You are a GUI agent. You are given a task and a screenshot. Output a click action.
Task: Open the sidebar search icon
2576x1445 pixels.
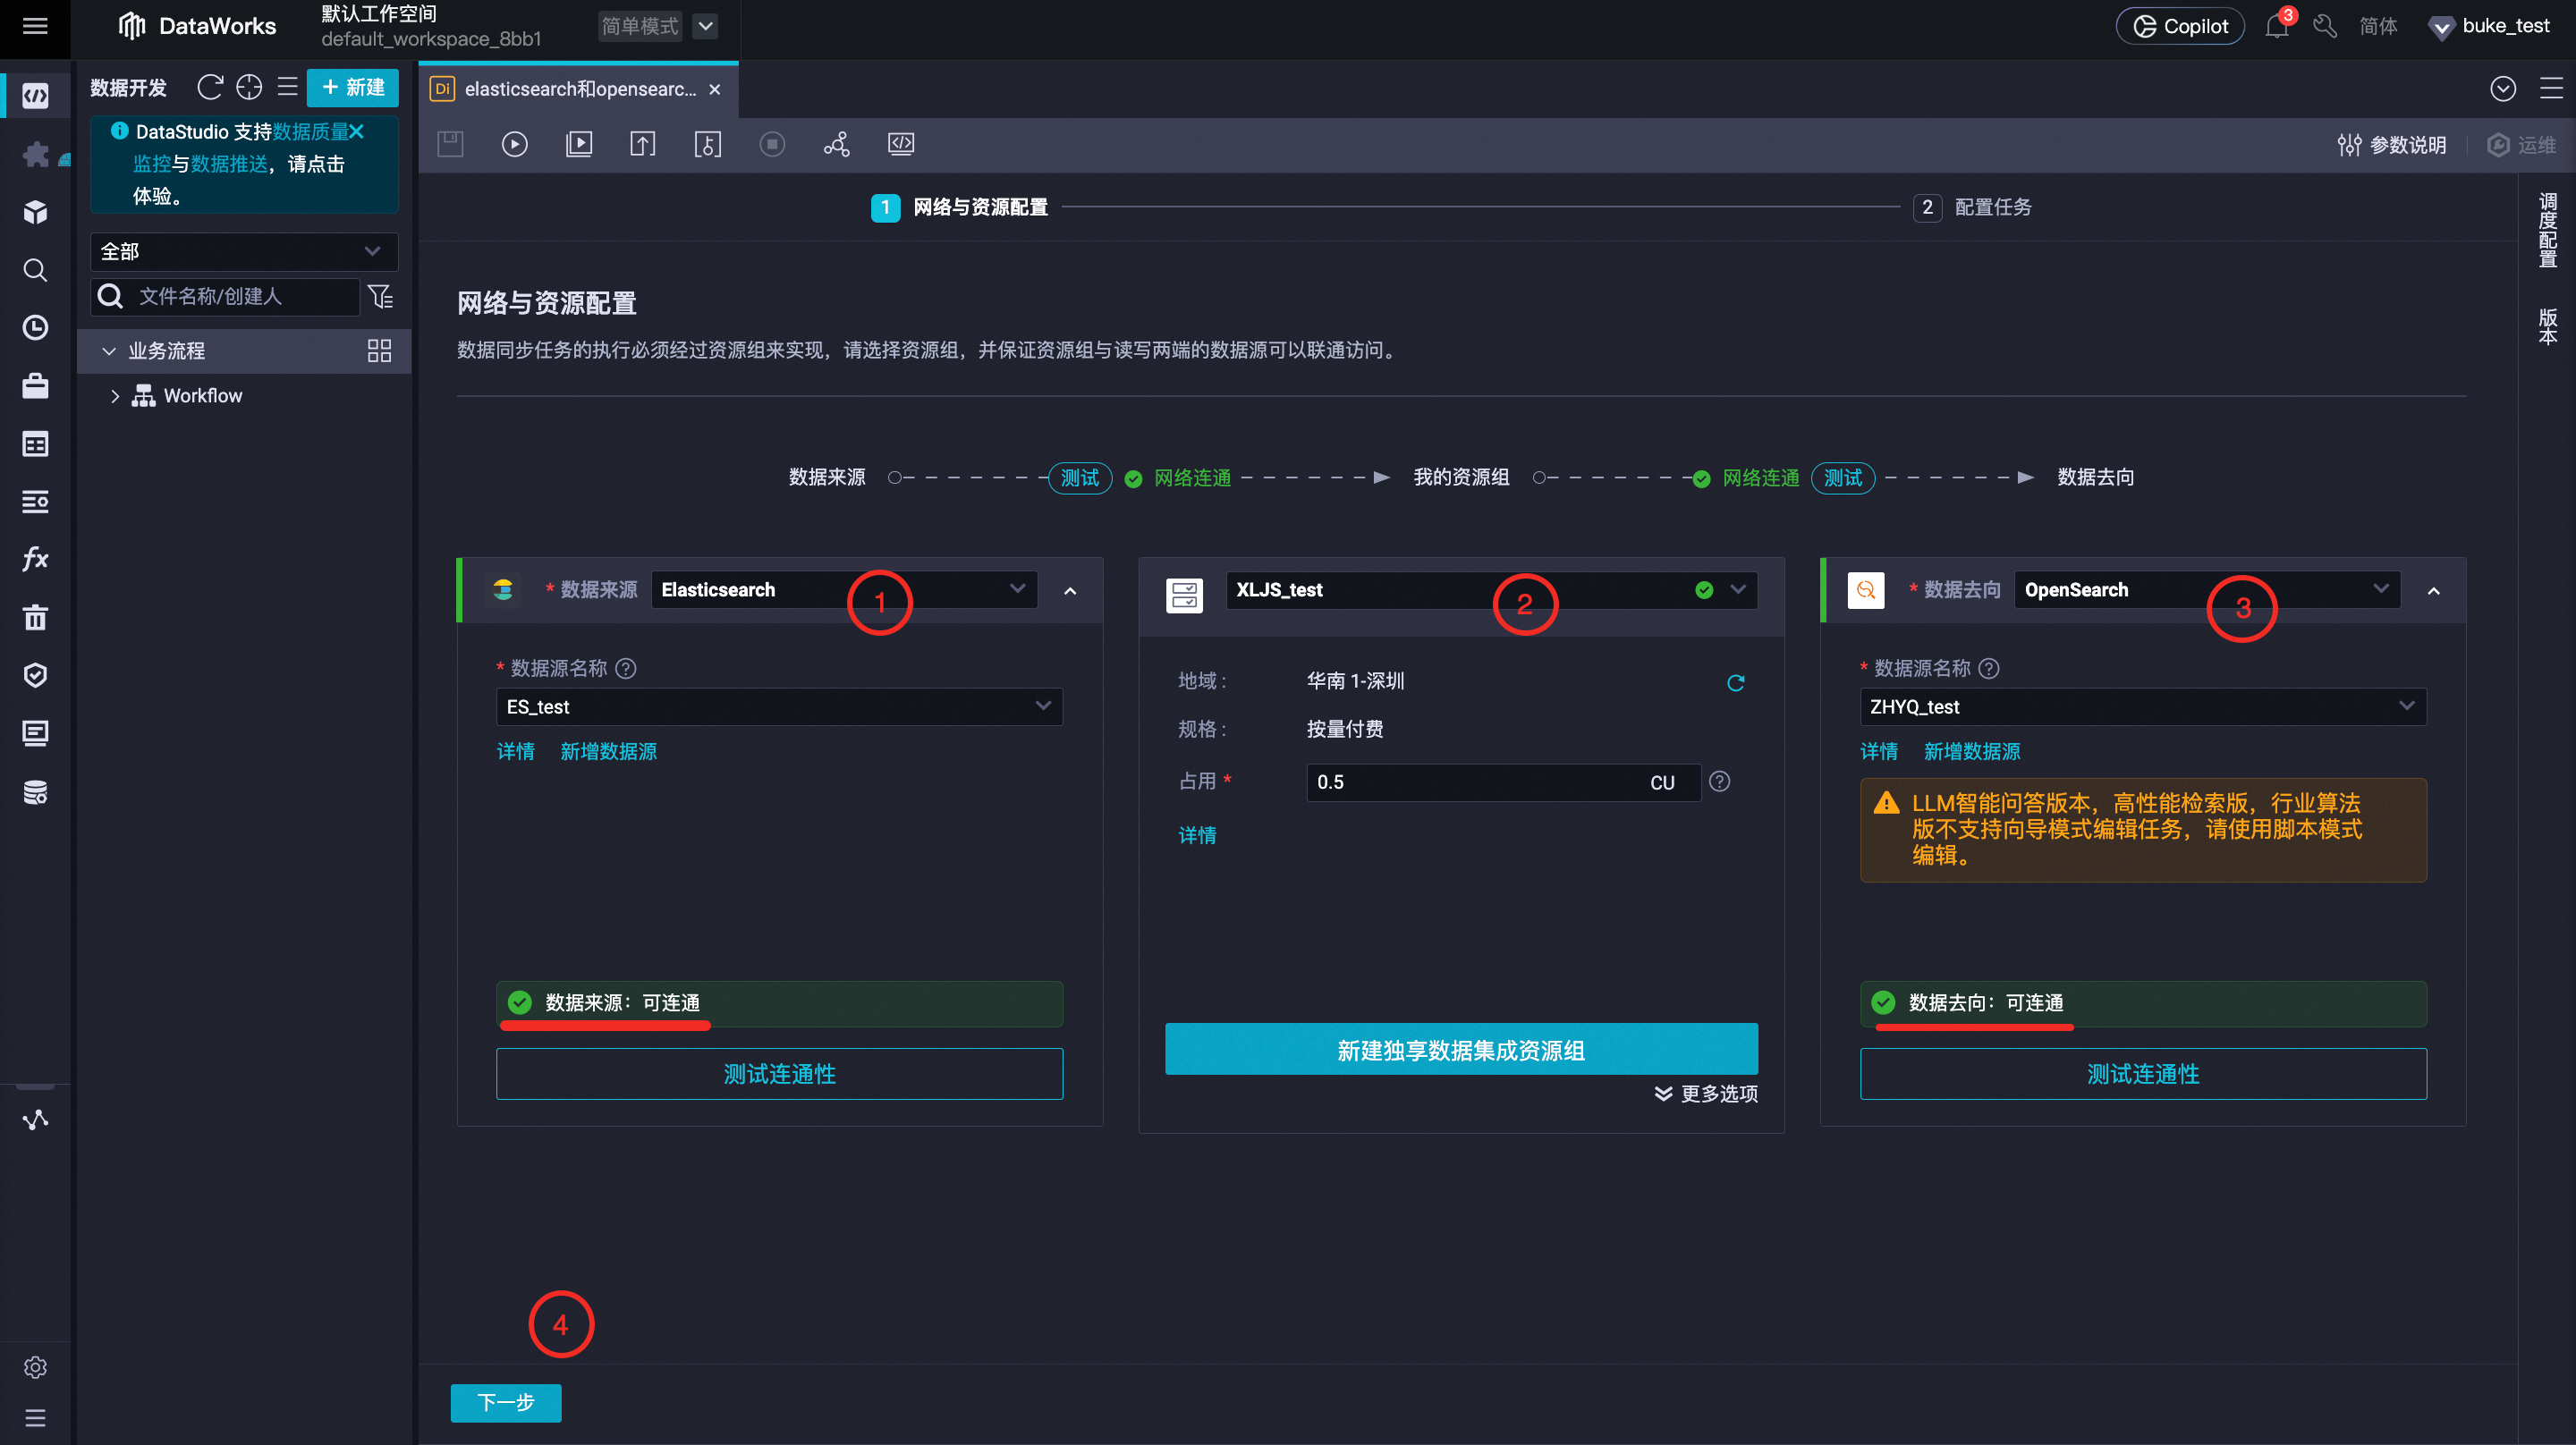35,270
